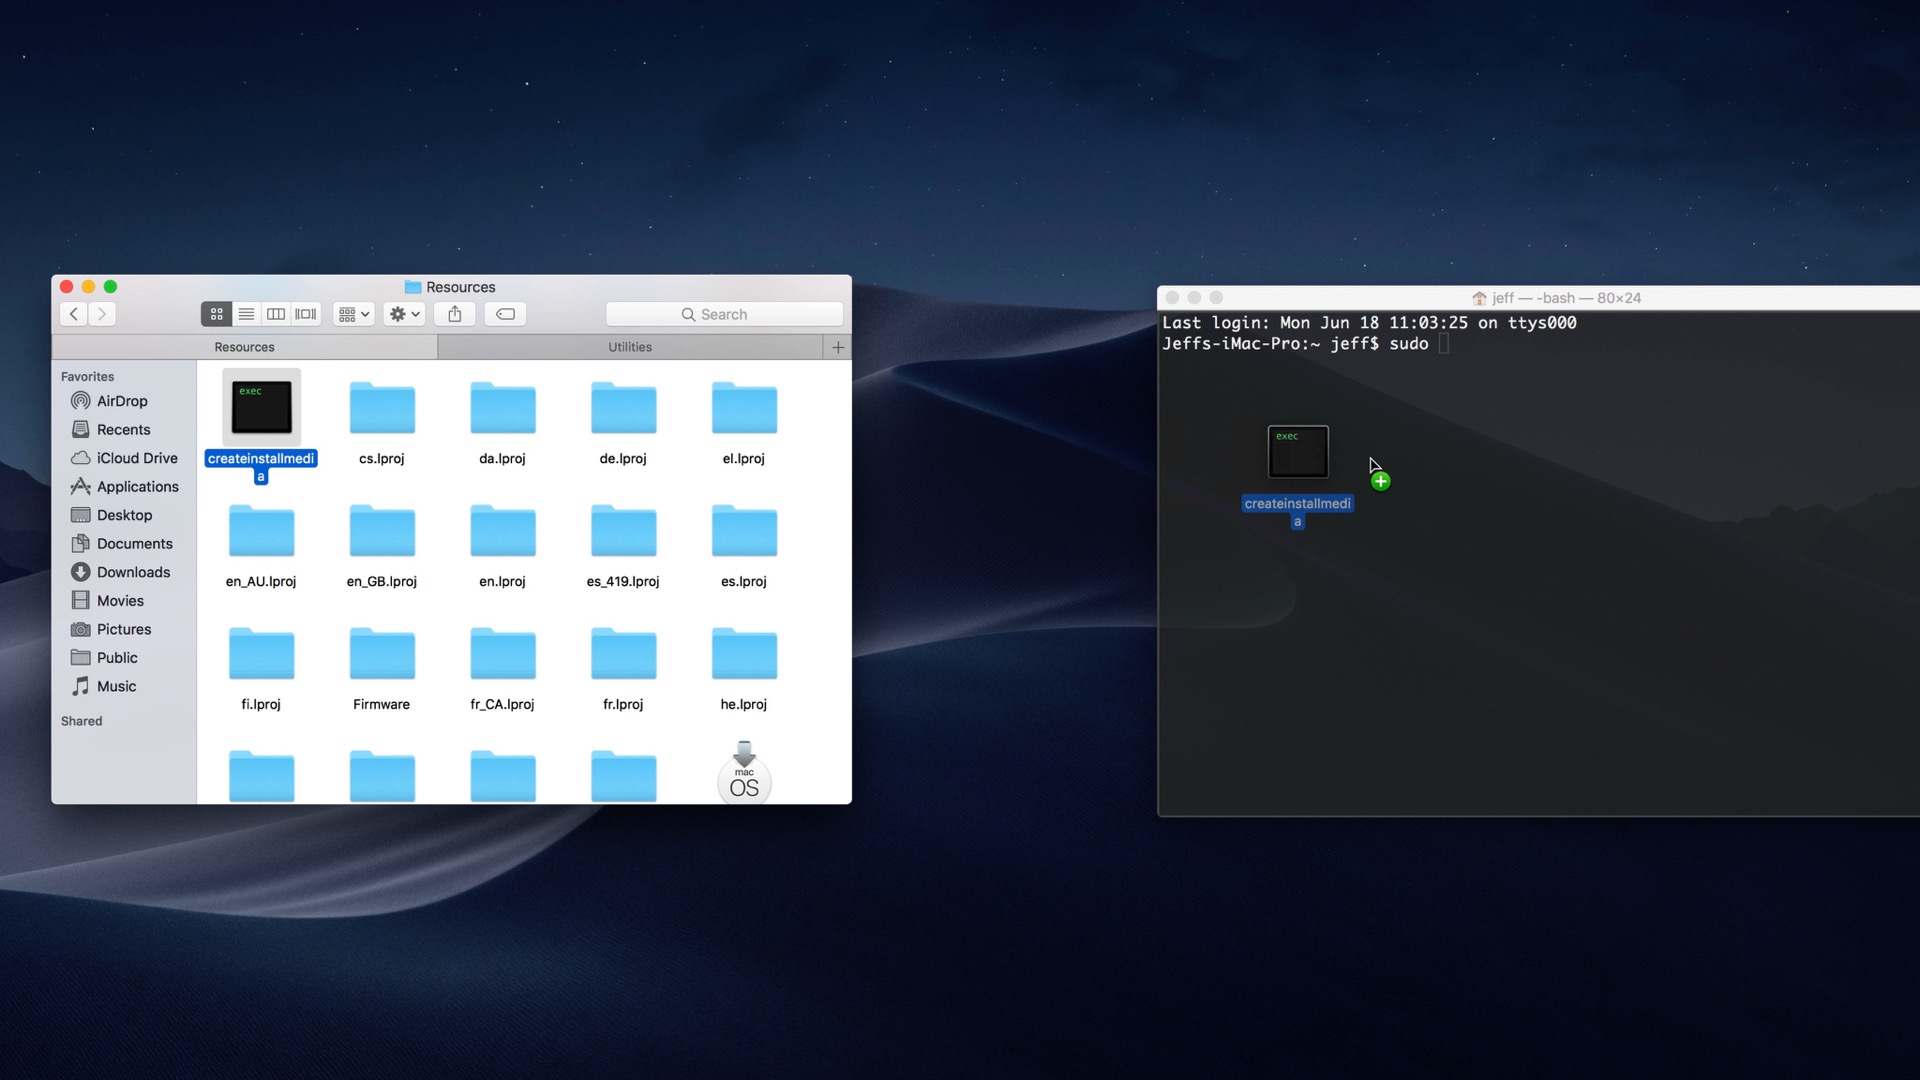Screen dimensions: 1920x1080
Task: Click the share button in Finder toolbar
Action: point(456,313)
